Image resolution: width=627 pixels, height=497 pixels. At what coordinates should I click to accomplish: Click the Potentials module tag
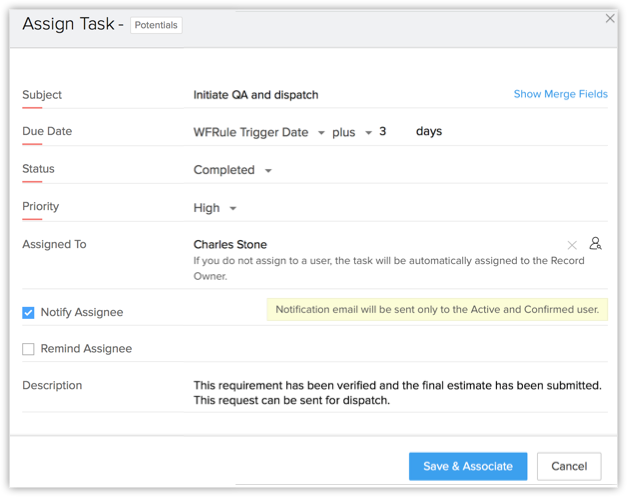pos(156,25)
